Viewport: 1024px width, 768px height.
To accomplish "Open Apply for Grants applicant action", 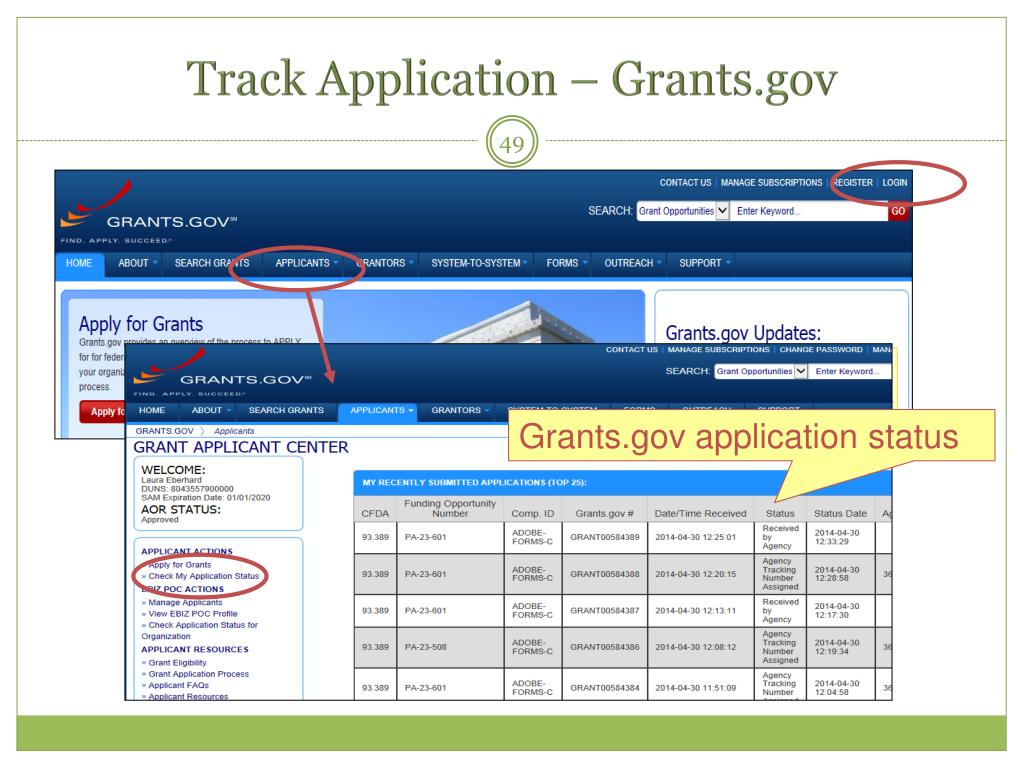I will (180, 565).
